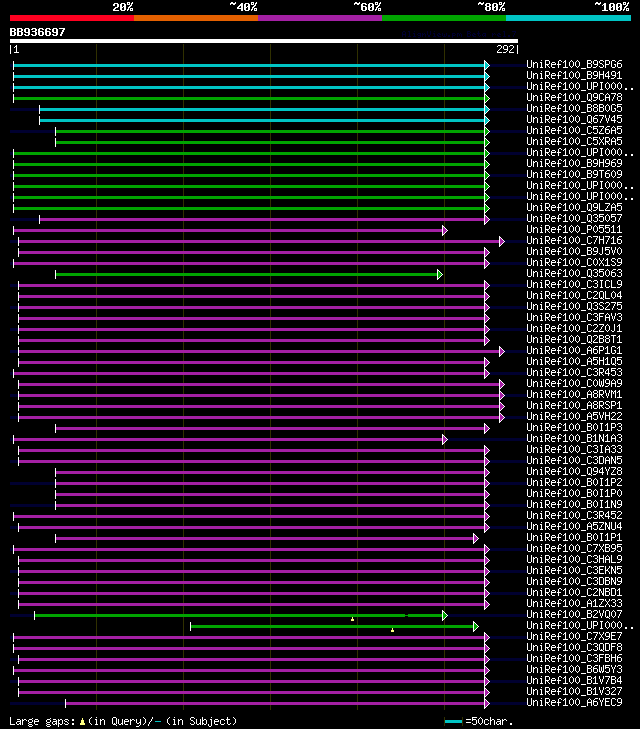
Task: Select the UniRef100_B9J5V0 label
Action: 574,252
